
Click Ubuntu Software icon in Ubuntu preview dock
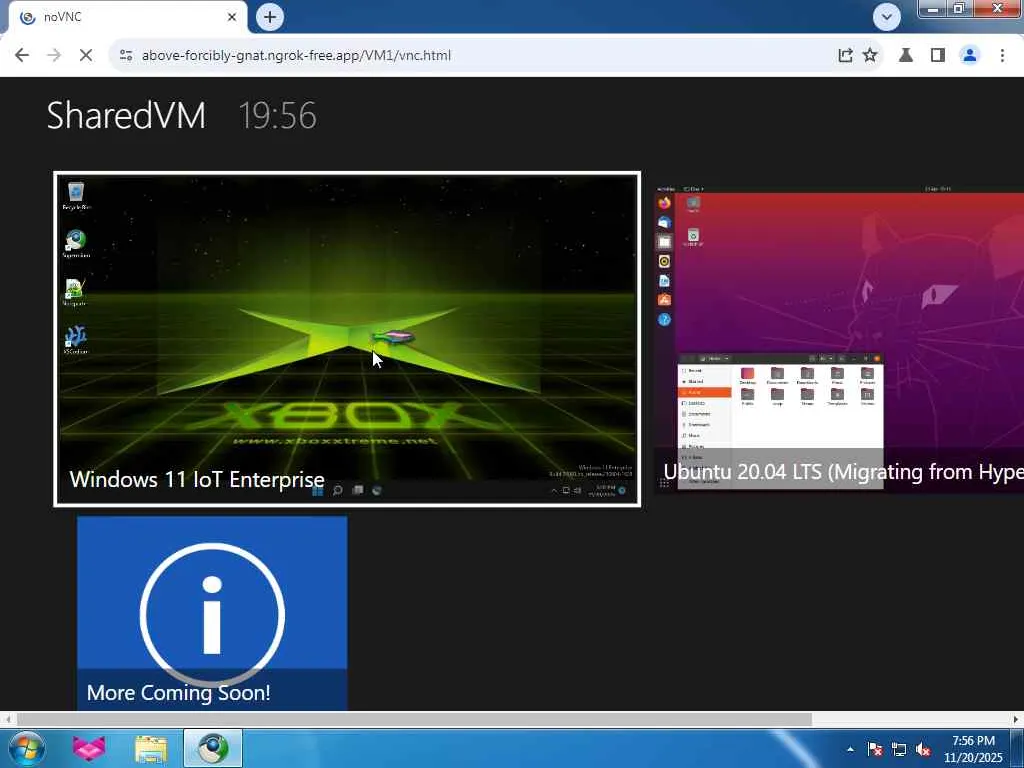(x=664, y=300)
